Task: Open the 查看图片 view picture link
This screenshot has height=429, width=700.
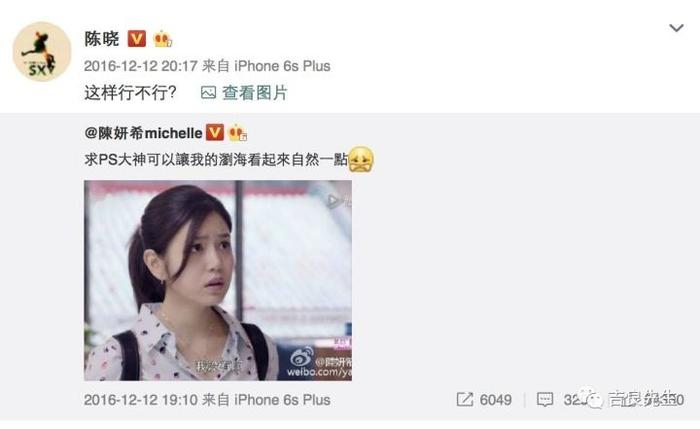Action: pyautogui.click(x=254, y=93)
